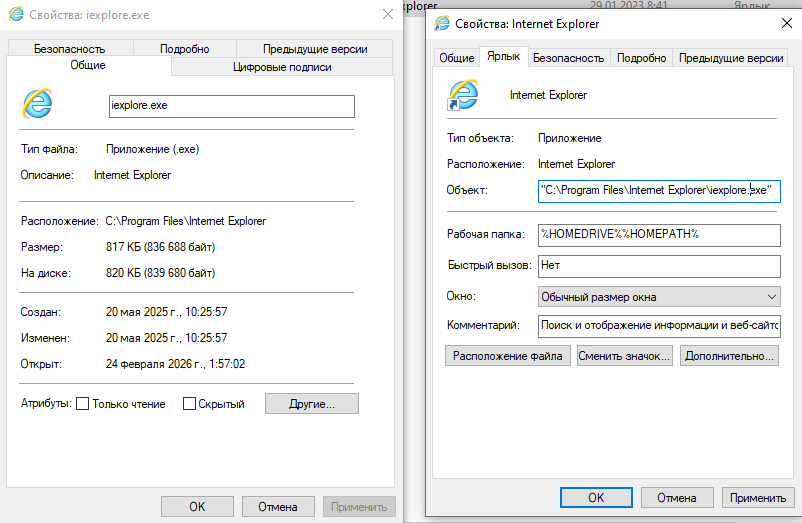802x523 pixels.
Task: Click the Рабочая папка input field
Action: click(659, 235)
